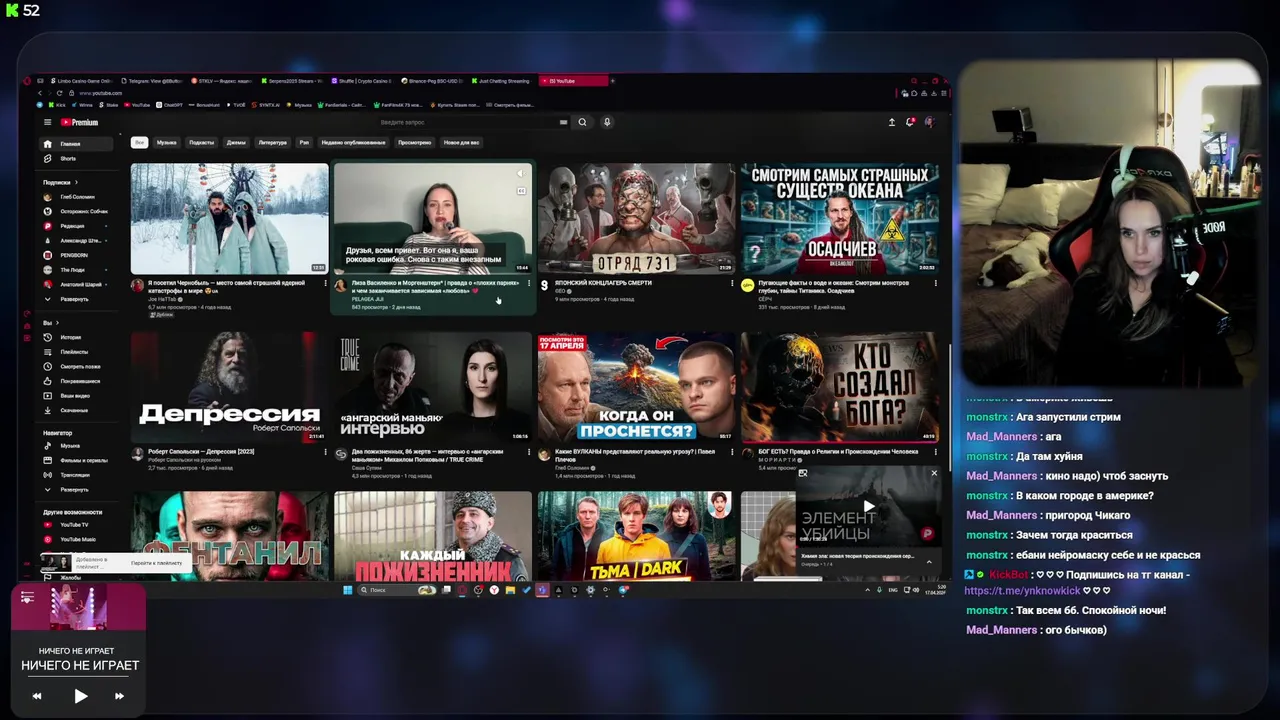Select the Джемы filter chip

point(236,142)
